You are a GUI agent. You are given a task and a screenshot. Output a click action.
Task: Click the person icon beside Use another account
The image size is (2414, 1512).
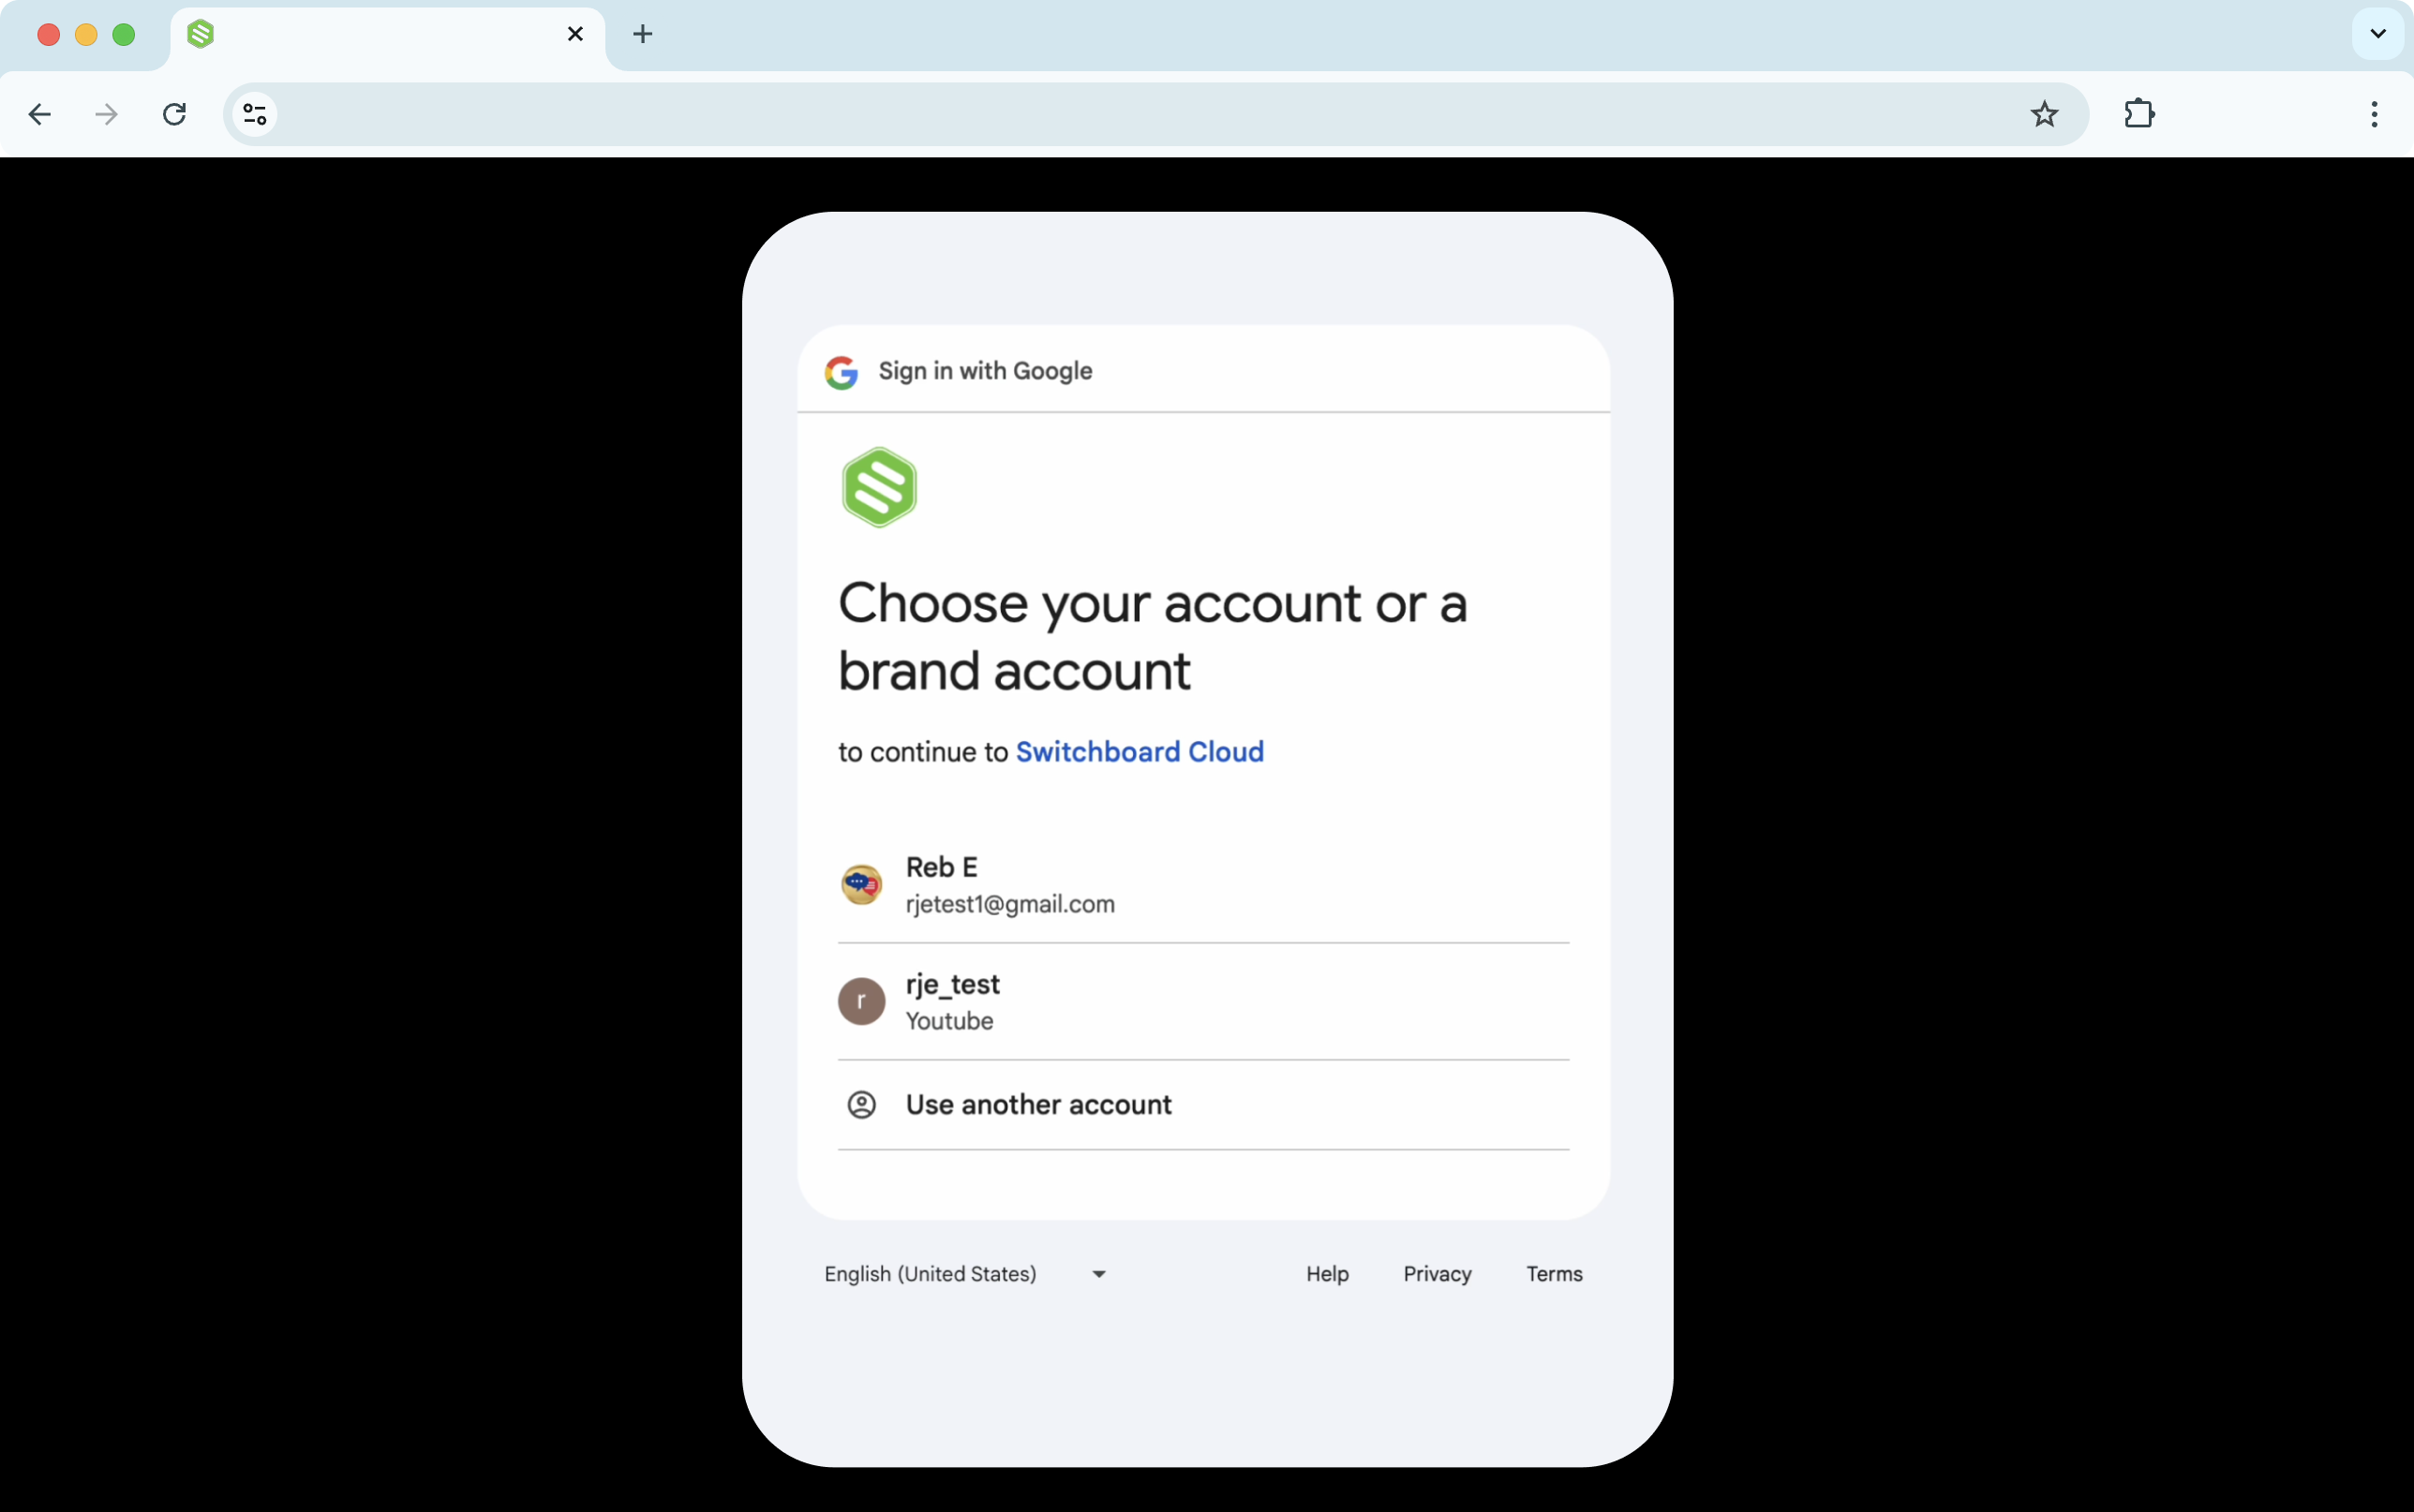861,1105
